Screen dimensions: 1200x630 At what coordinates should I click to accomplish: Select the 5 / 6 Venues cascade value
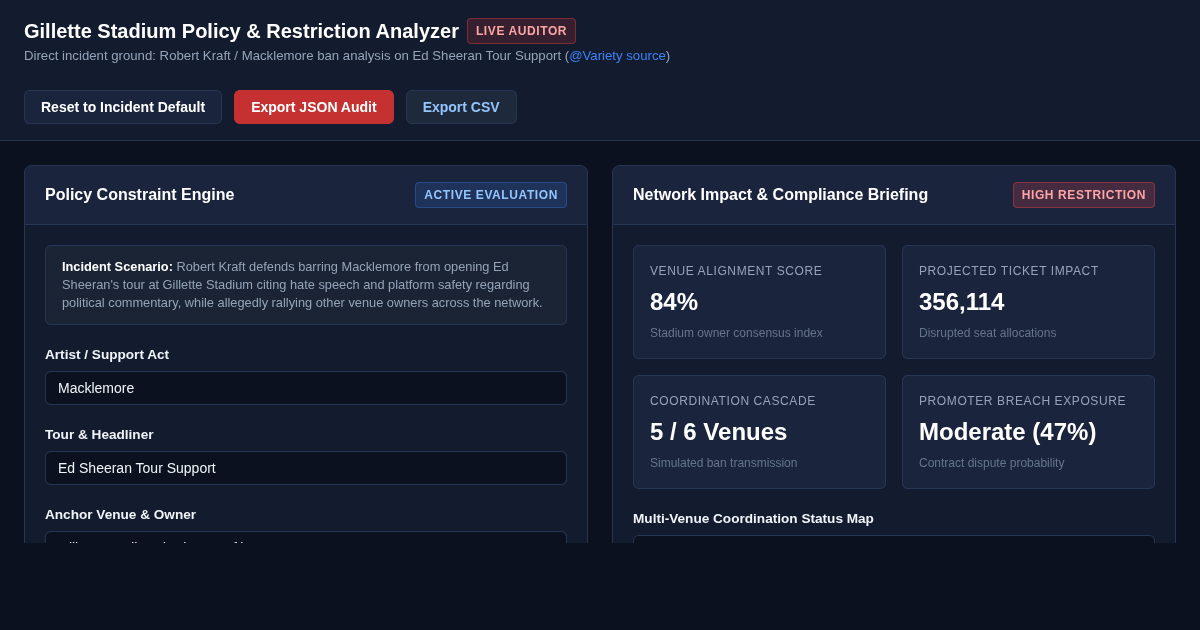tap(718, 432)
